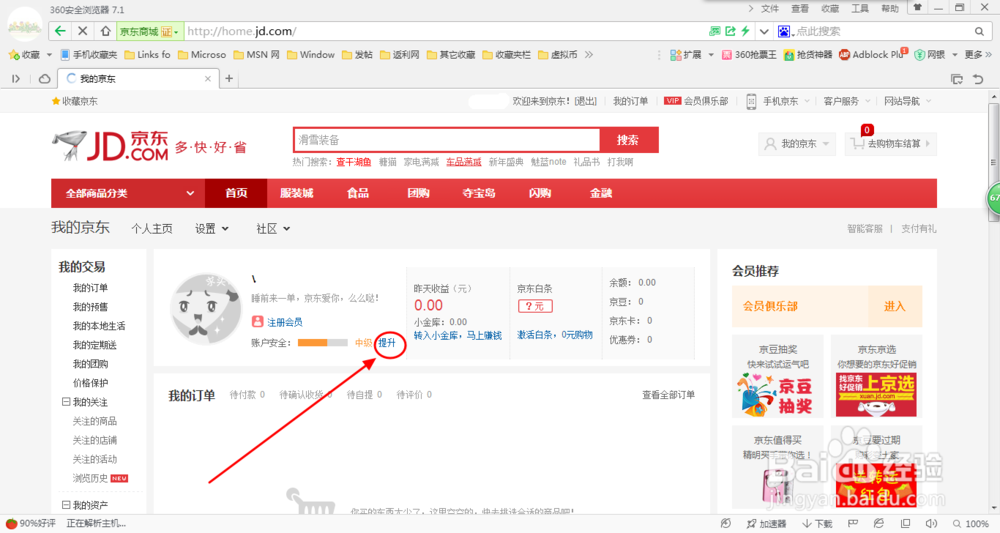1000x533 pixels.
Task: Click the browser back arrow button
Action: [x=60, y=31]
